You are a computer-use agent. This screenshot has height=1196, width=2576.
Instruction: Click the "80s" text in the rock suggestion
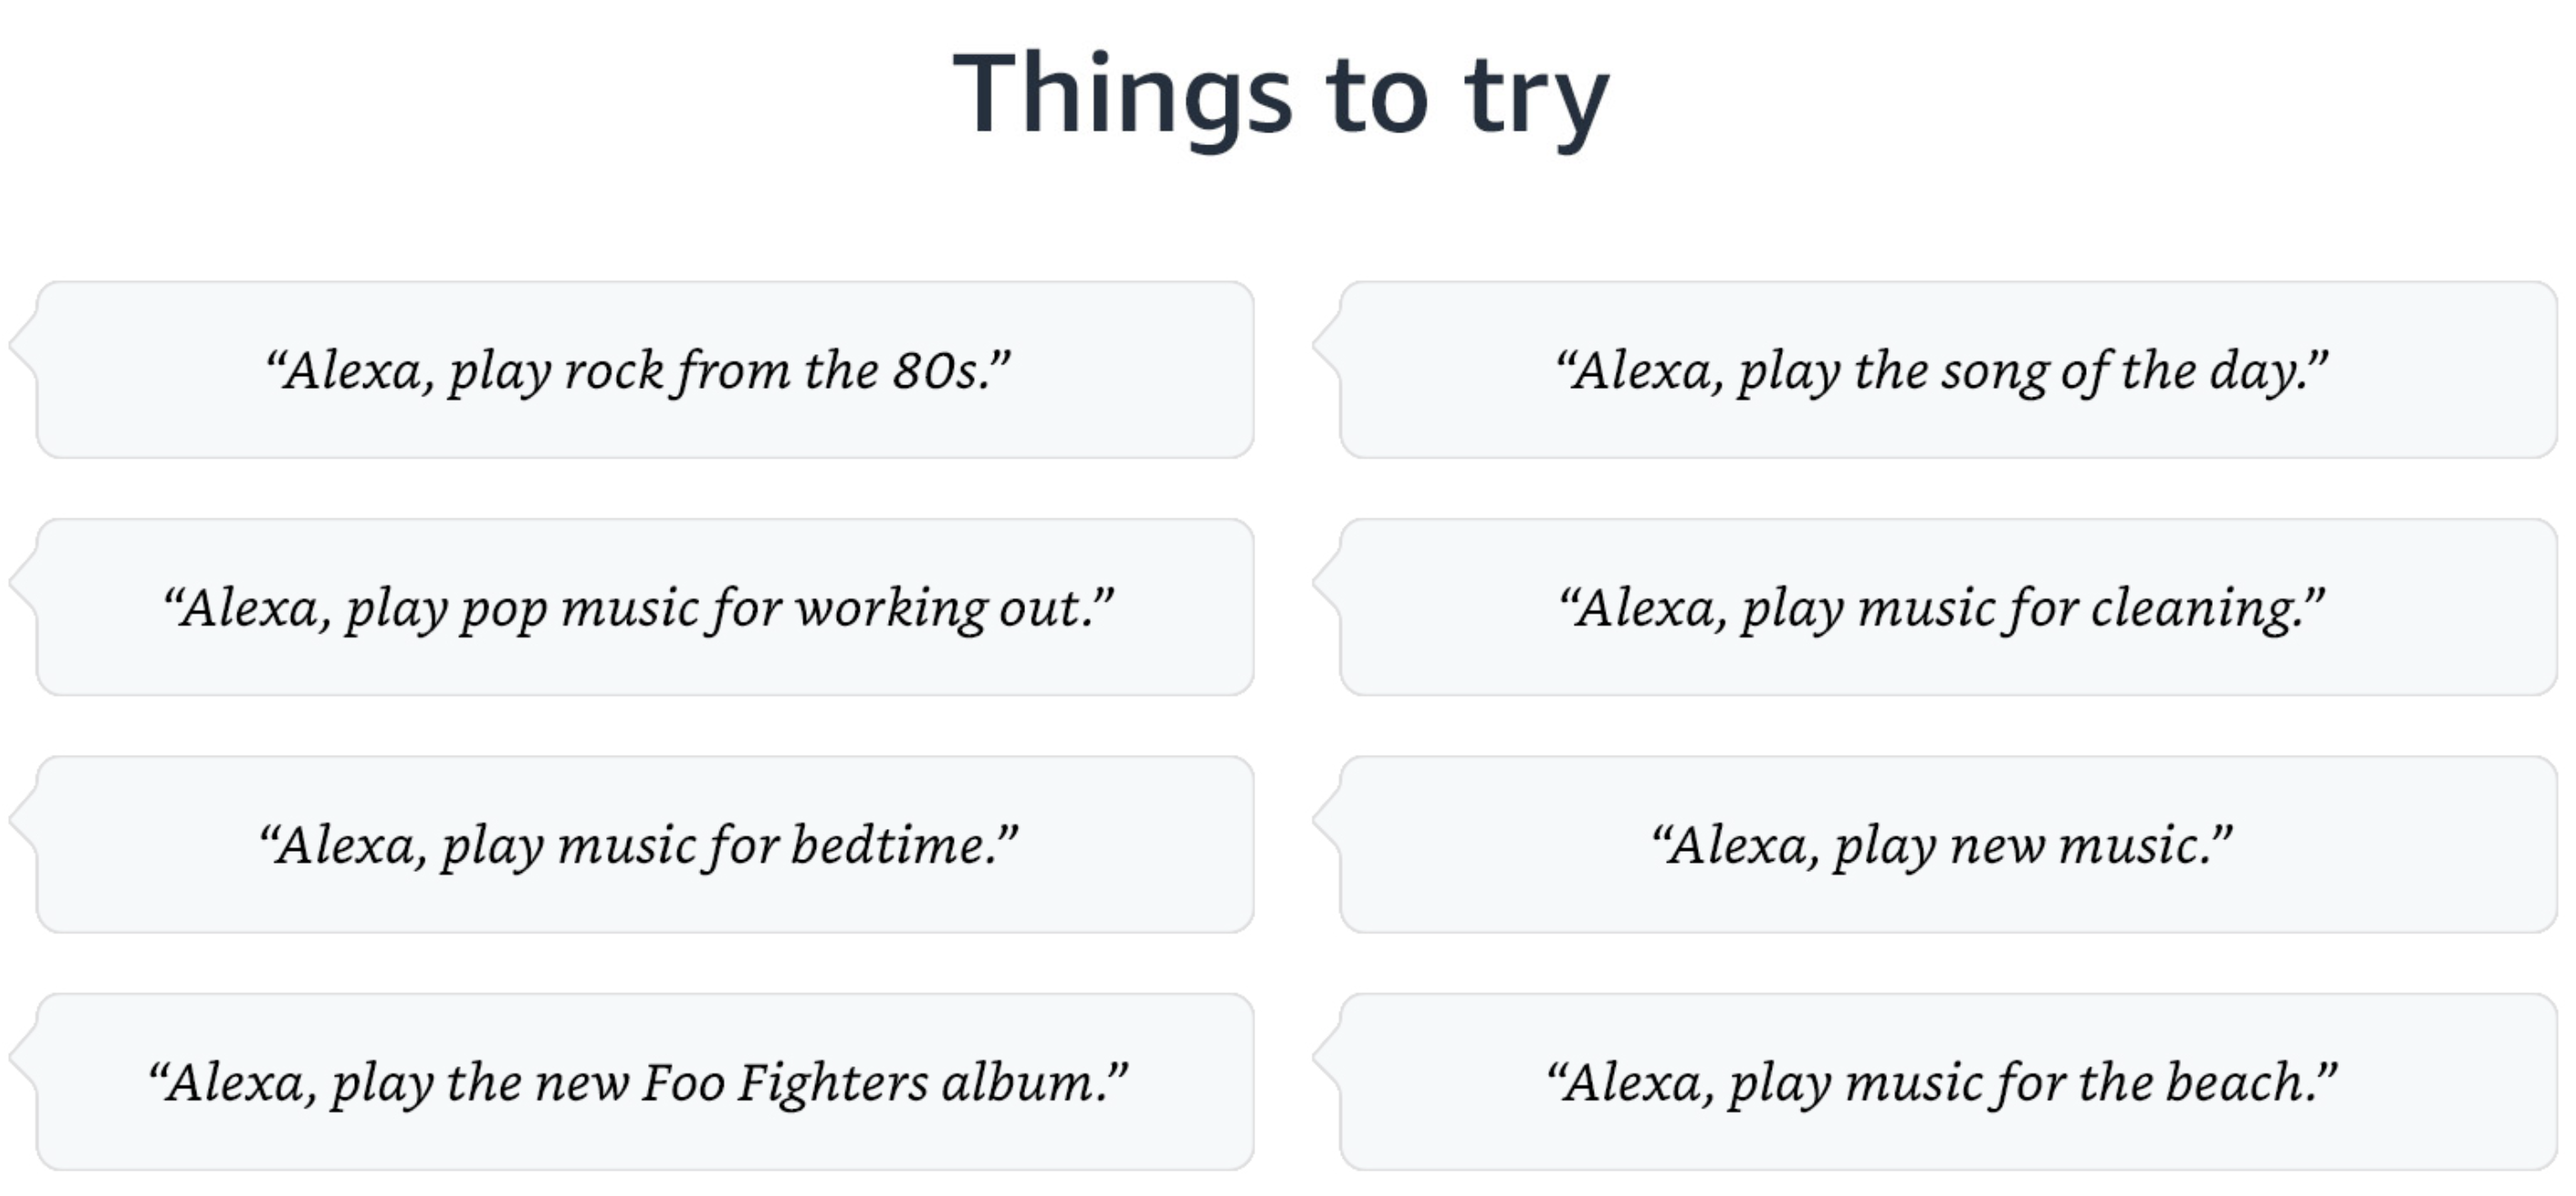(x=936, y=371)
